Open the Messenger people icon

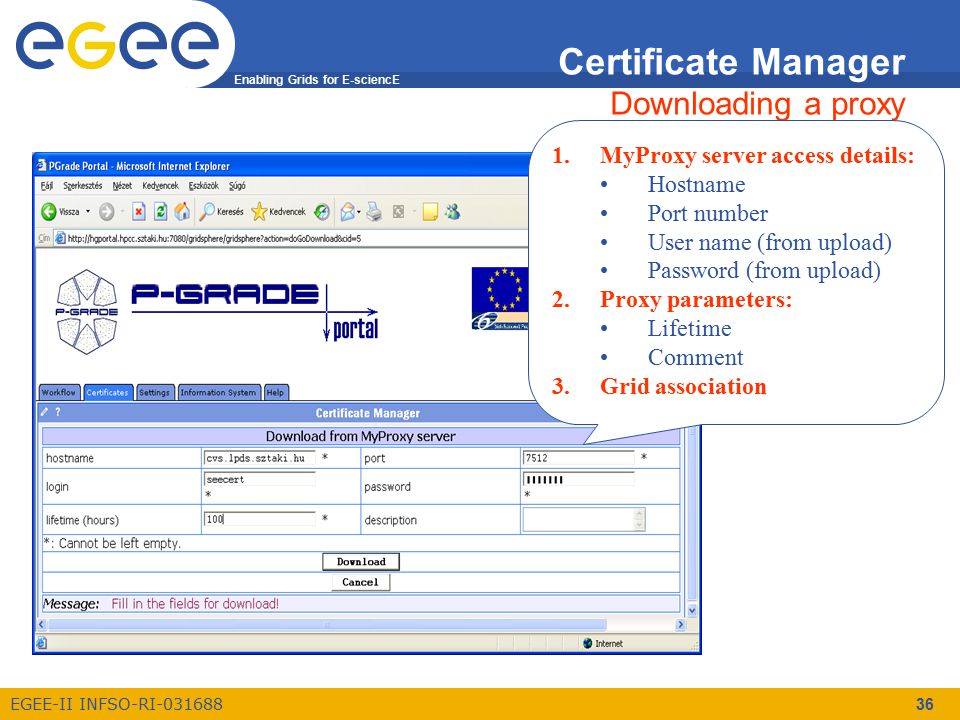453,212
